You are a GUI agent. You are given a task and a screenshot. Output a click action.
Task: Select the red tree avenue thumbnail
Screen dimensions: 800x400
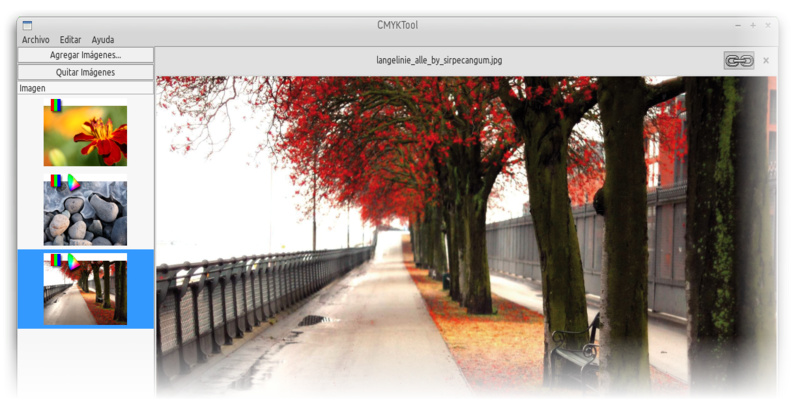click(x=85, y=289)
